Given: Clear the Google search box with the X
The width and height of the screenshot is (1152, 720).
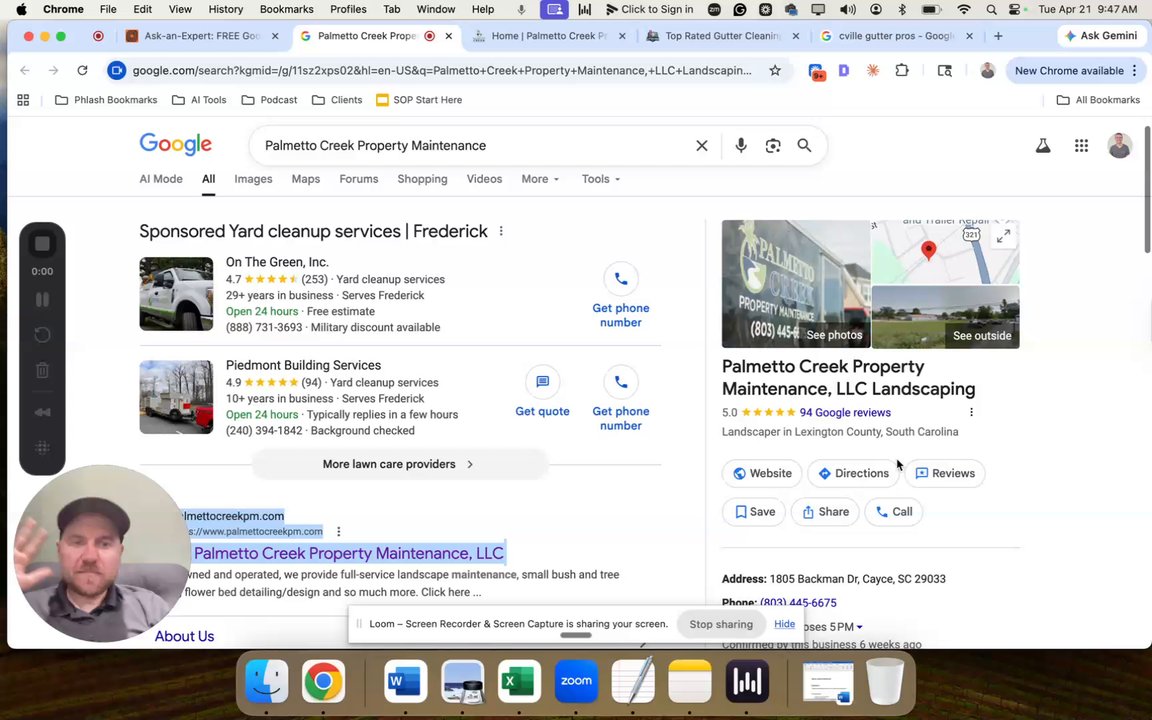Looking at the screenshot, I should 702,145.
